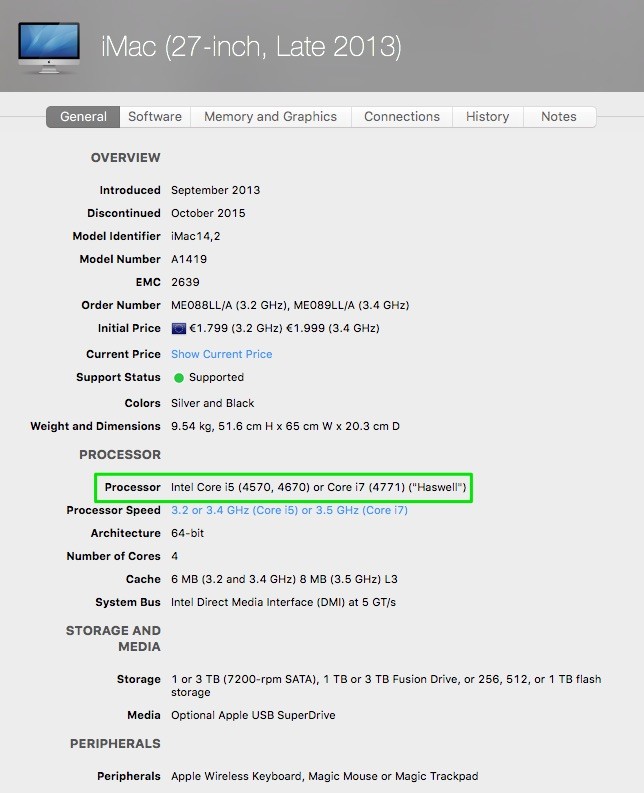Select the Silver and Black colors value

click(x=212, y=403)
